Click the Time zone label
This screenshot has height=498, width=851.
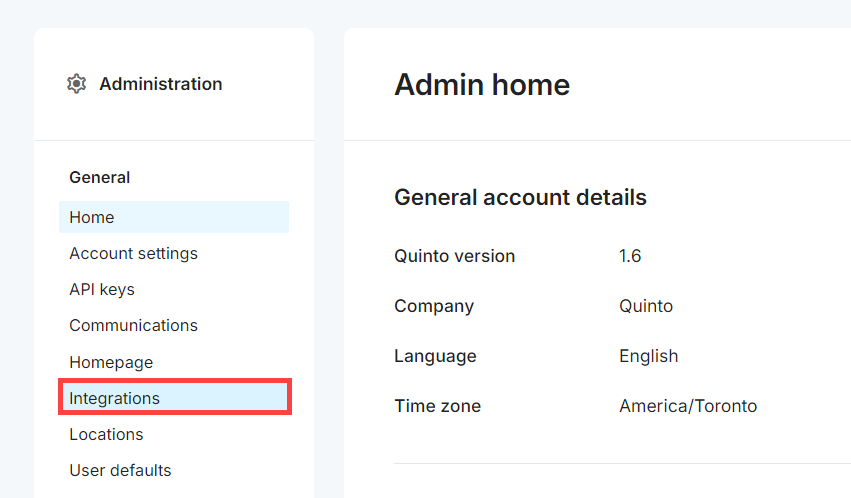coord(437,406)
